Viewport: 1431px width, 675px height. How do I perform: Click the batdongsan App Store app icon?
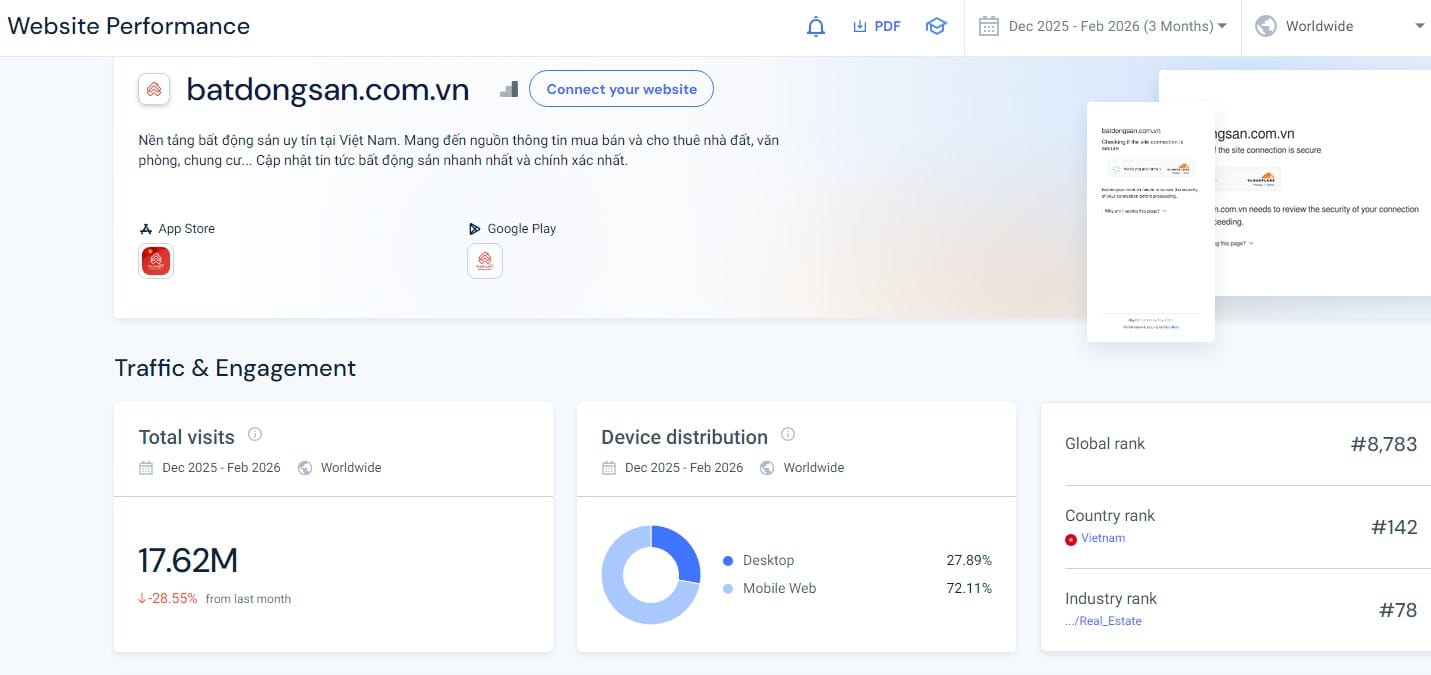(x=155, y=260)
